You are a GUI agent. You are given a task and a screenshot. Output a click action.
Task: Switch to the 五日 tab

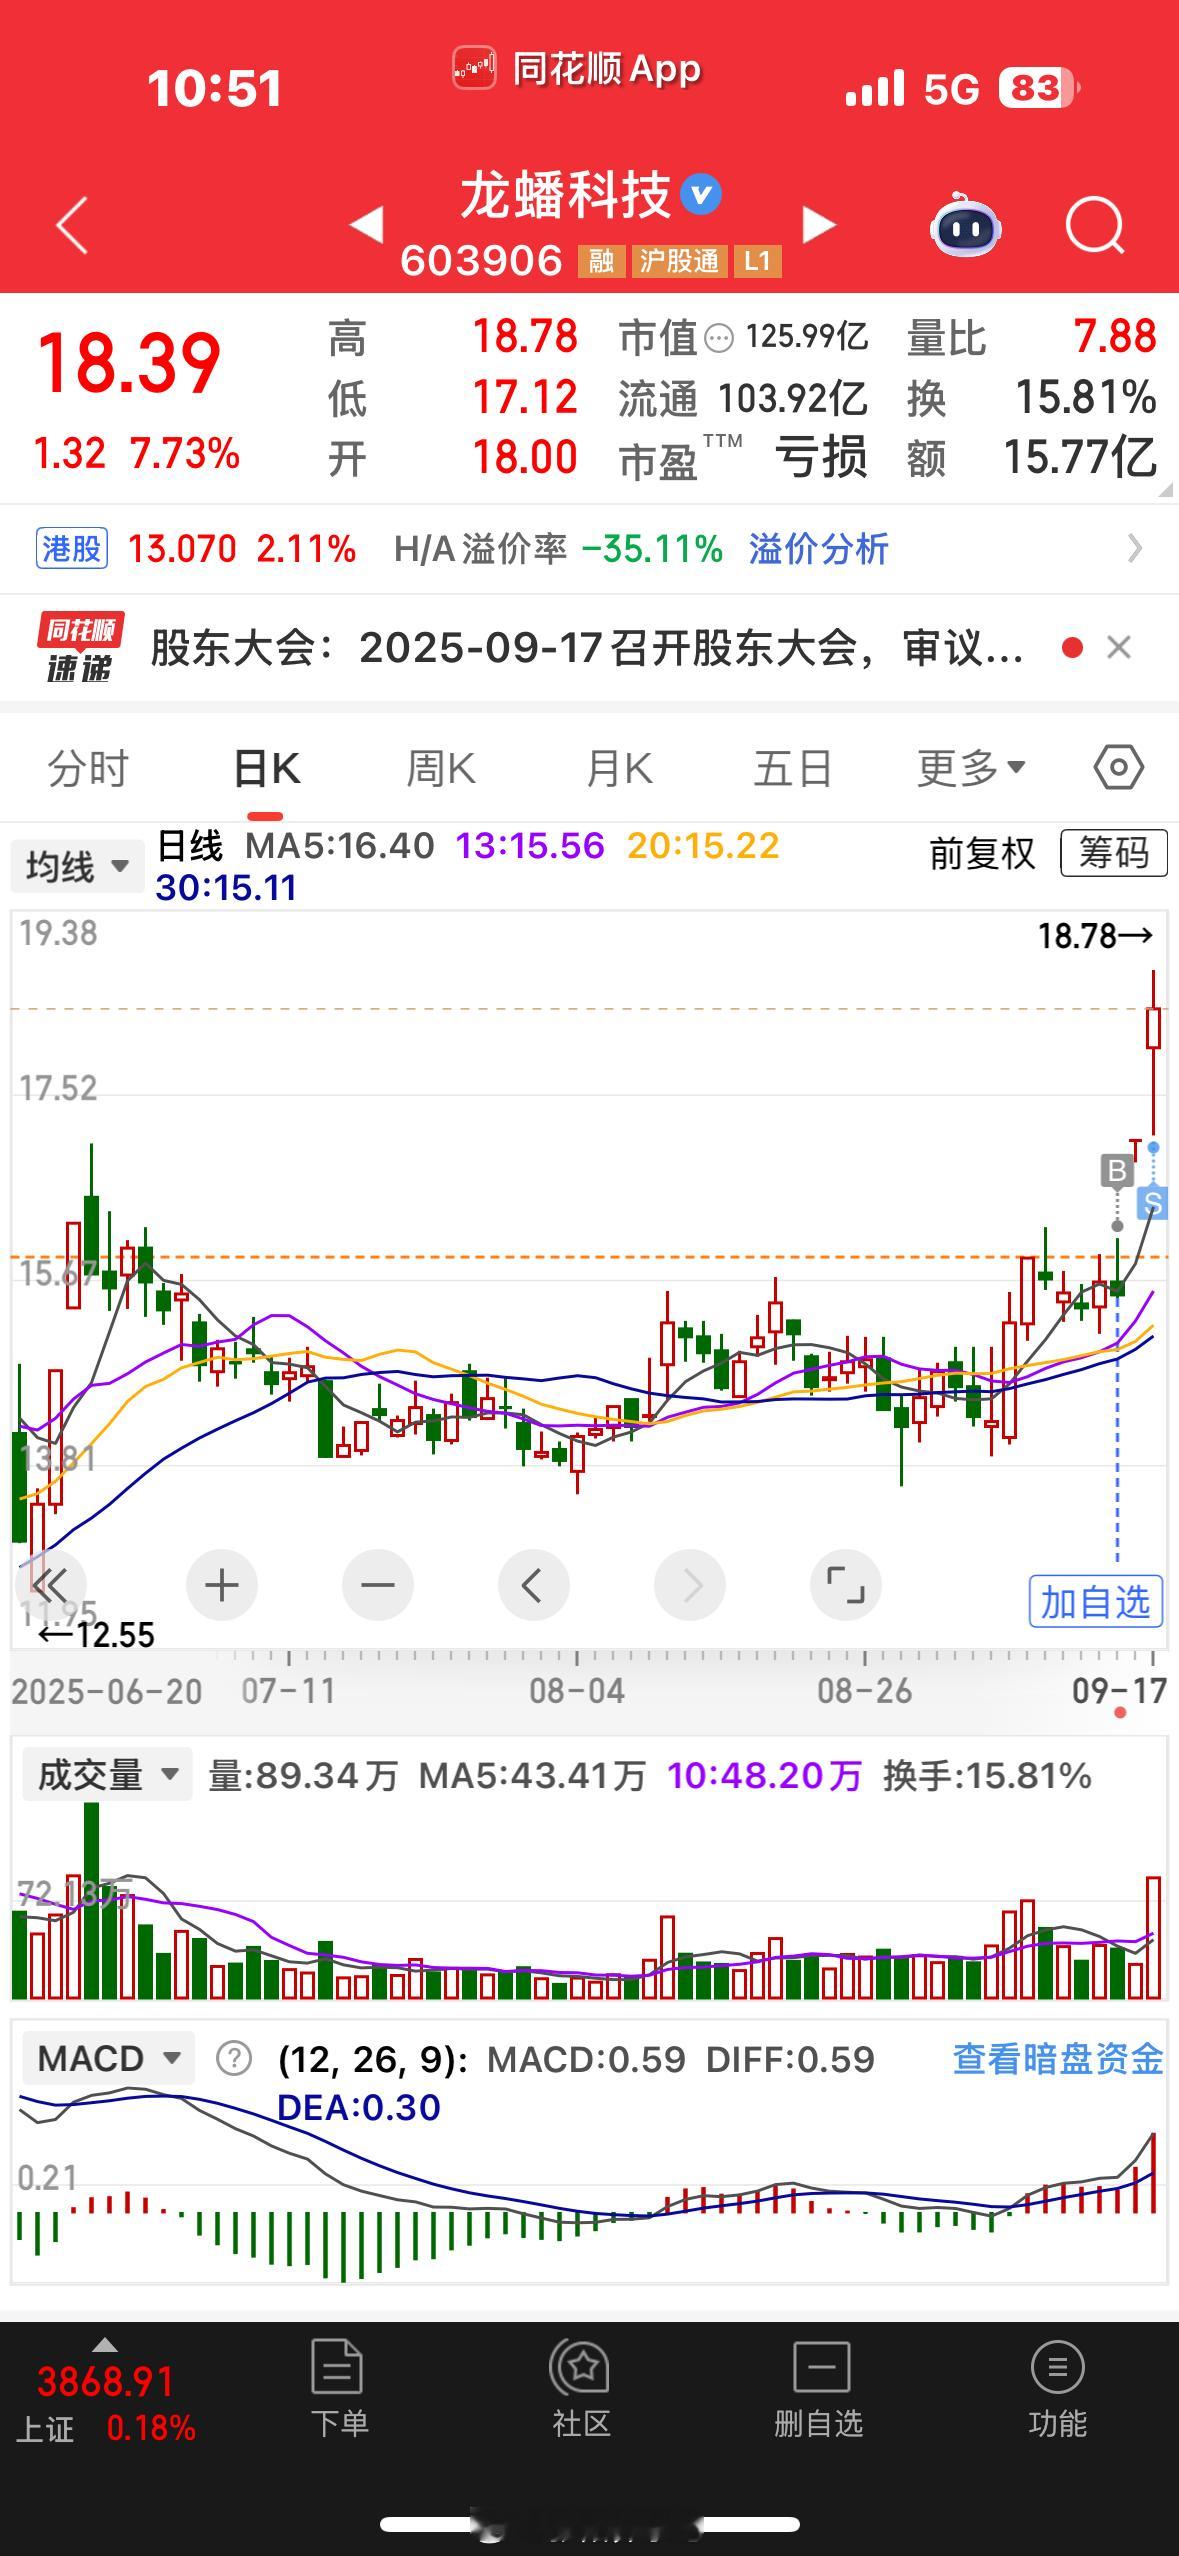[x=793, y=769]
